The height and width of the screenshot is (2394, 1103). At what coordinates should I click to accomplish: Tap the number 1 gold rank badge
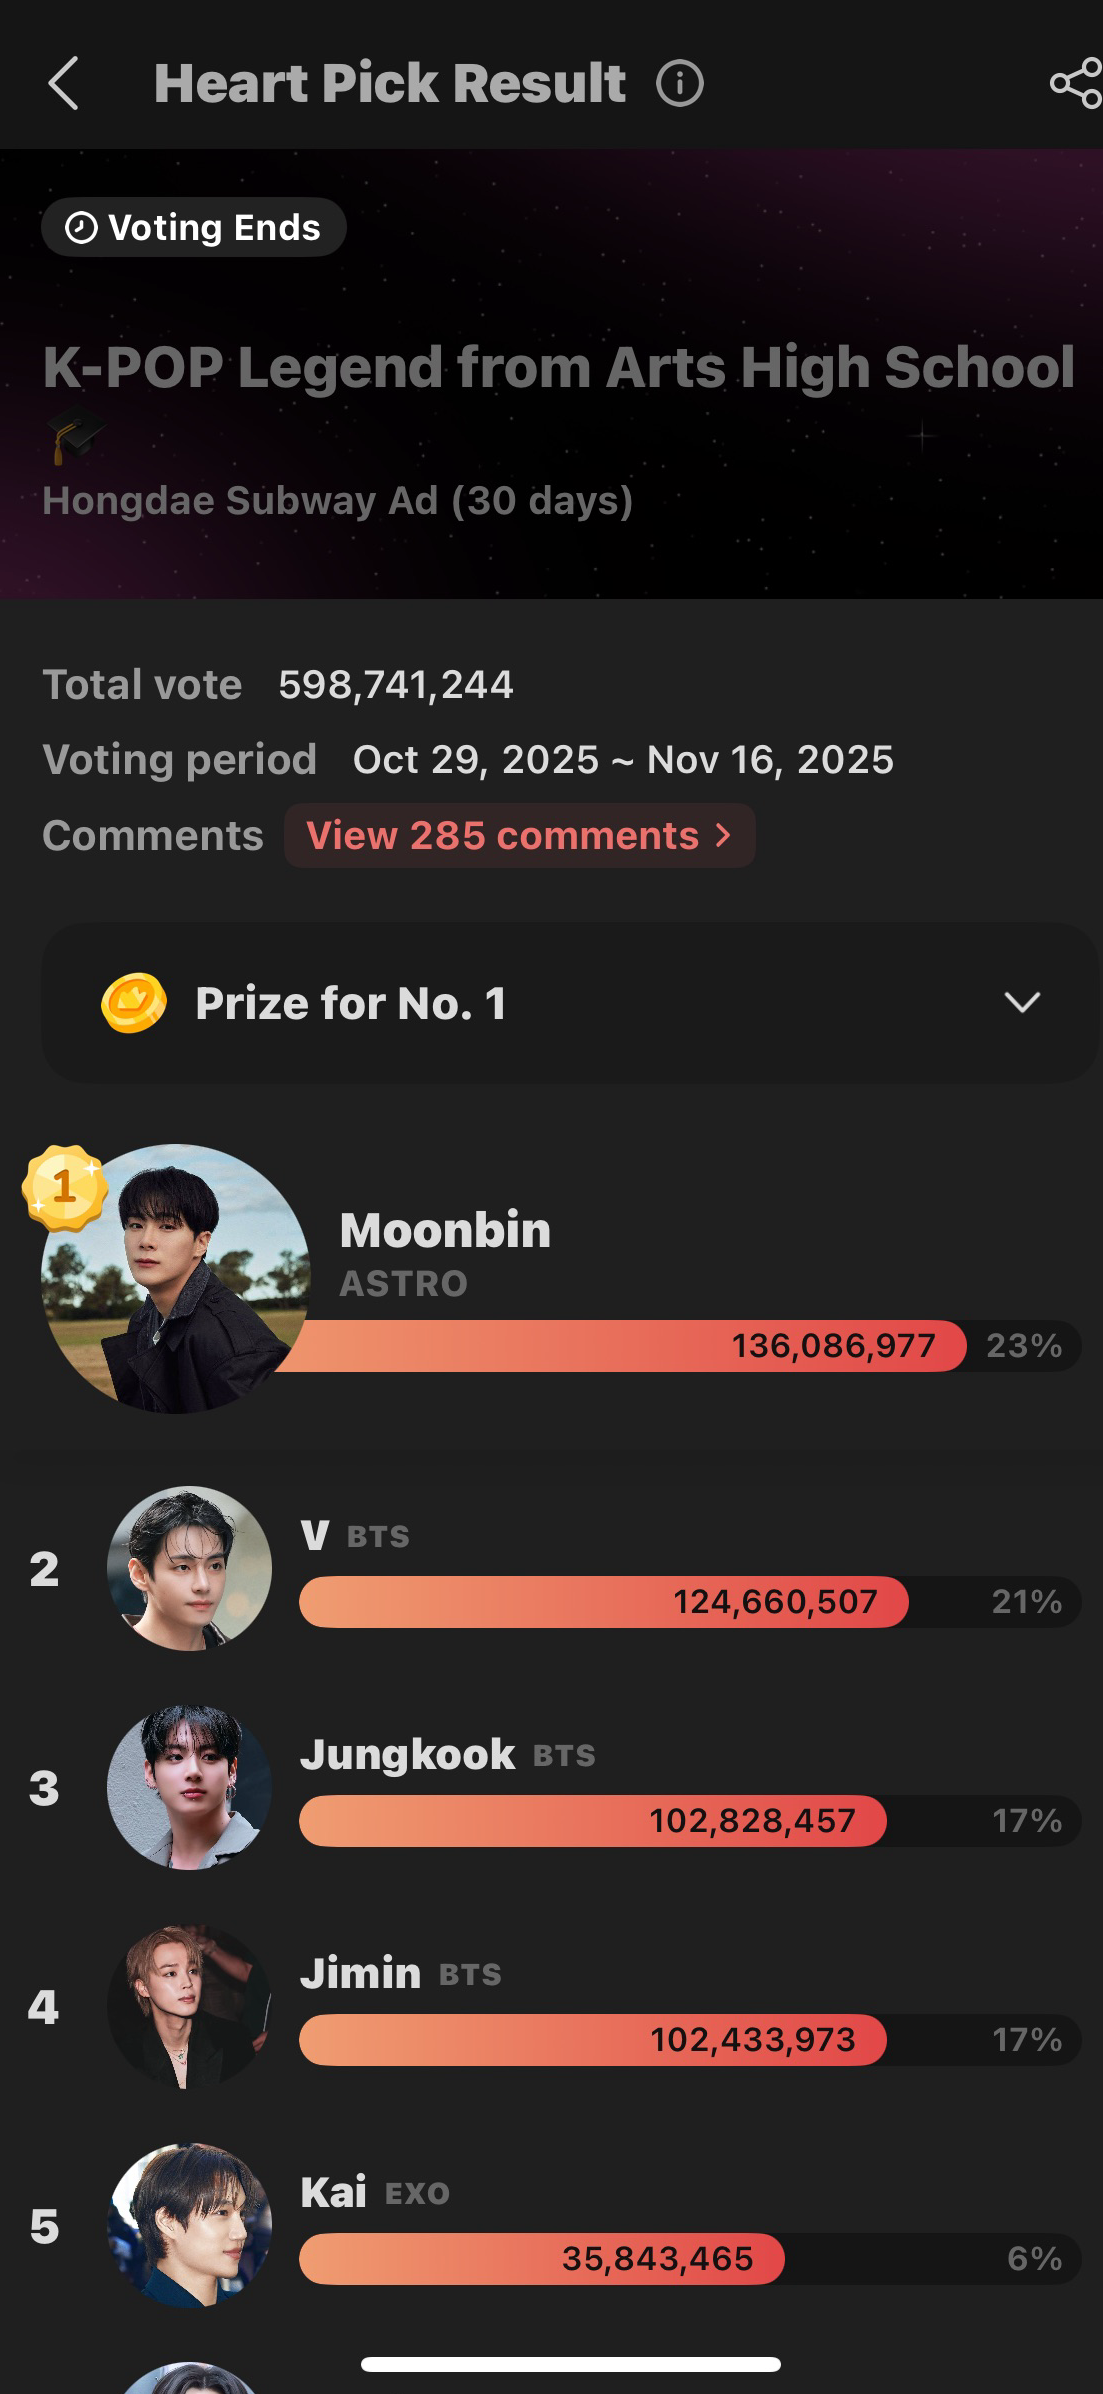65,1187
